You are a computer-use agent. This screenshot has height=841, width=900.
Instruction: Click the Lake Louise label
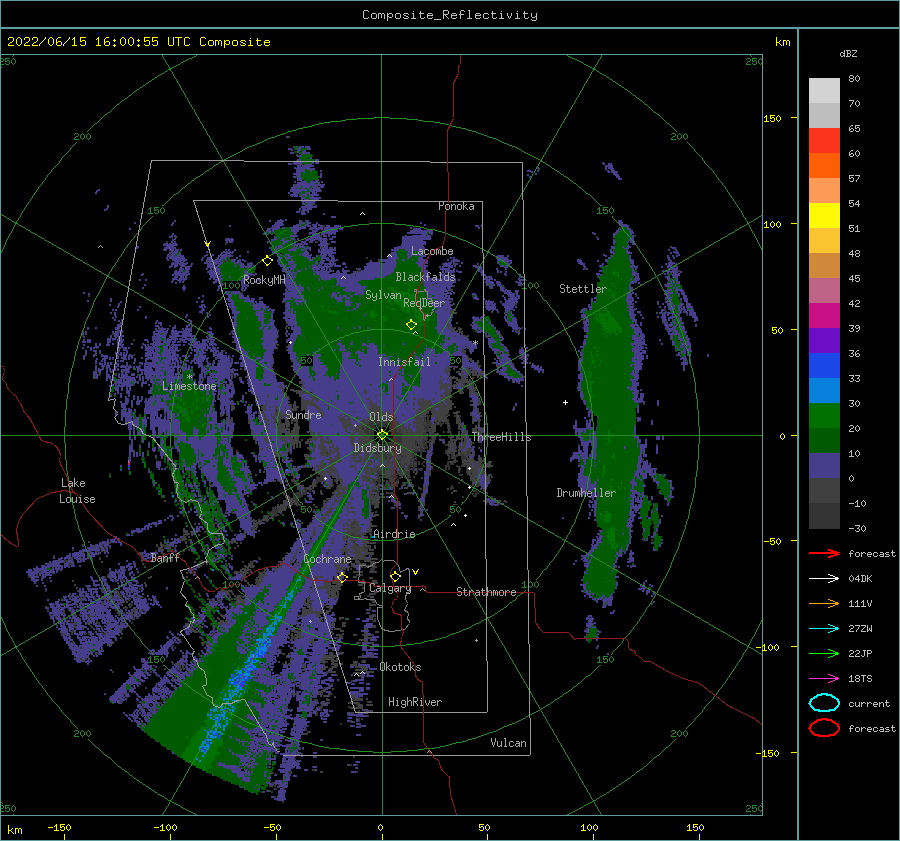point(78,491)
